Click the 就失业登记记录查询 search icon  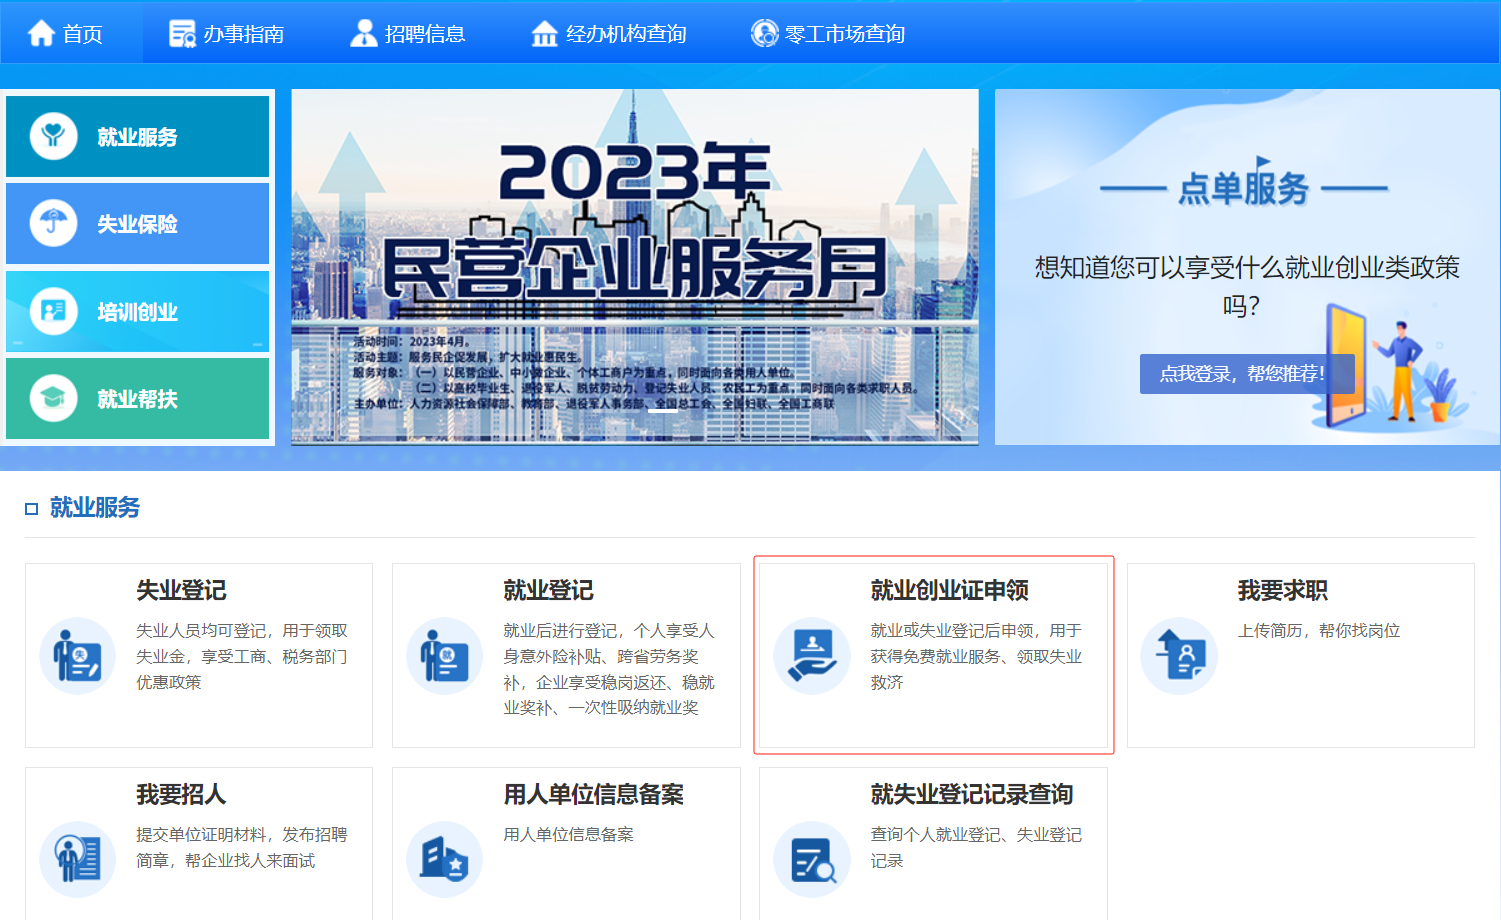(x=811, y=859)
